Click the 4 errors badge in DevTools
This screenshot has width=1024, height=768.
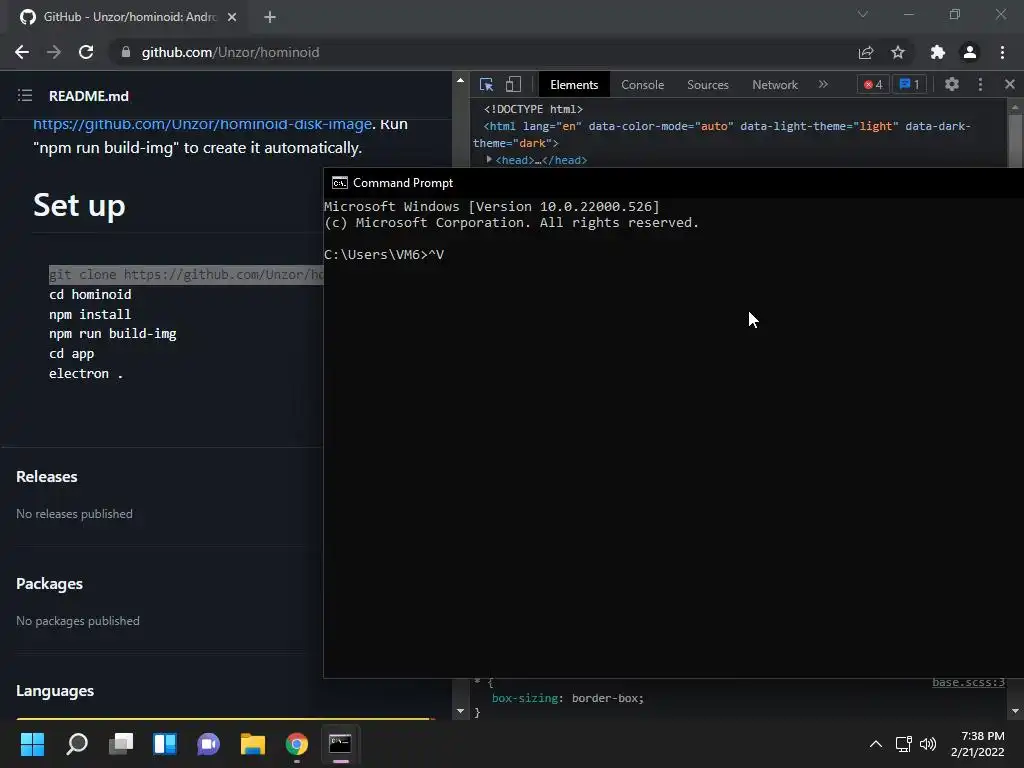[x=873, y=84]
